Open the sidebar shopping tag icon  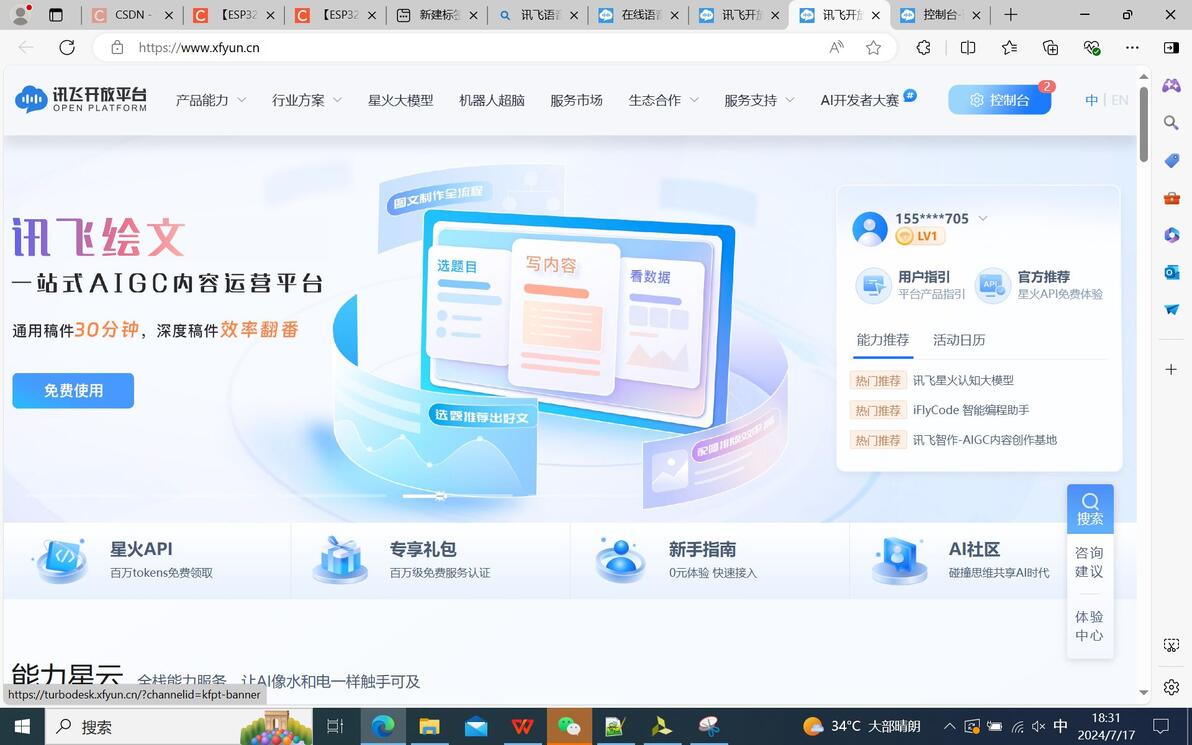(1171, 160)
